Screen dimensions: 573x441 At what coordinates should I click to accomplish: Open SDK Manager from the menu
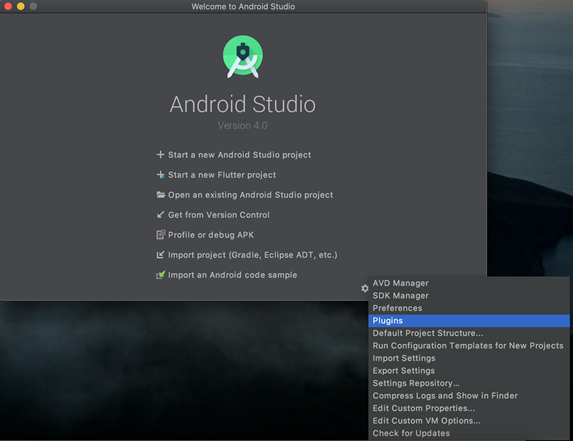469,296
